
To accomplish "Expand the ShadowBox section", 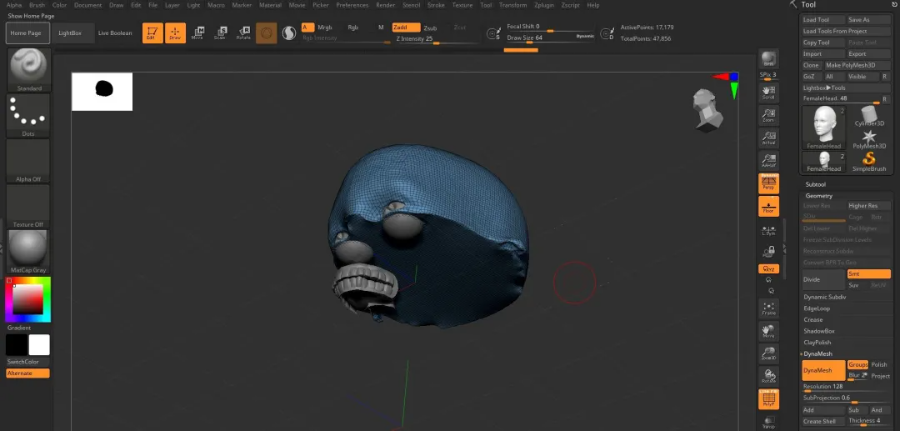I will coord(818,331).
